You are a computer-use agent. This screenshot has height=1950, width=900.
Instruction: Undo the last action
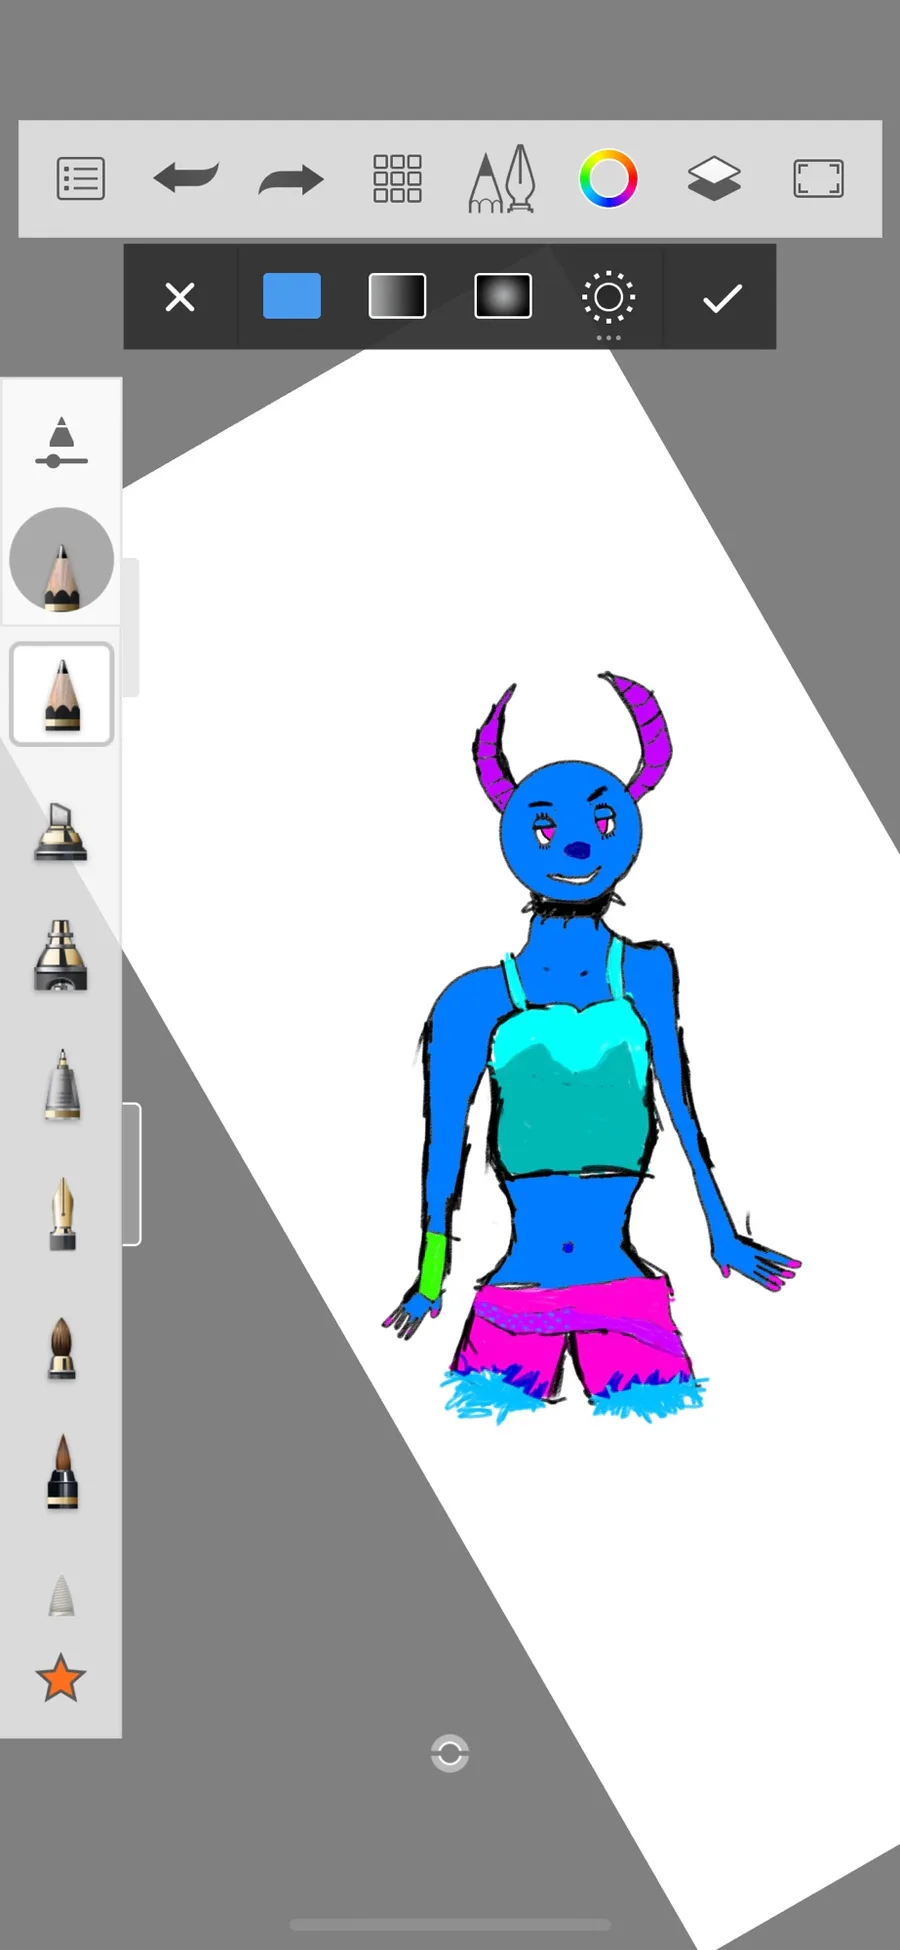point(186,179)
